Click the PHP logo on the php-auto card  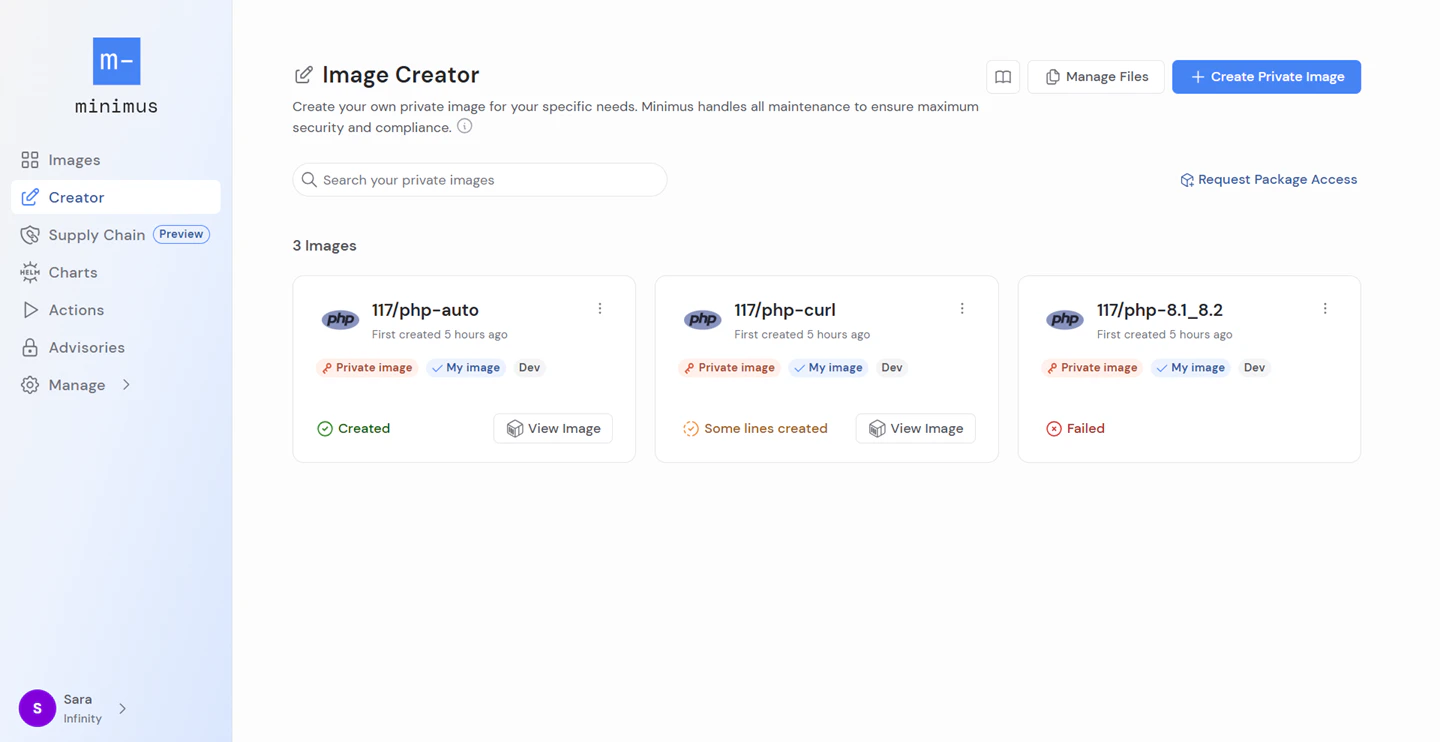point(340,318)
